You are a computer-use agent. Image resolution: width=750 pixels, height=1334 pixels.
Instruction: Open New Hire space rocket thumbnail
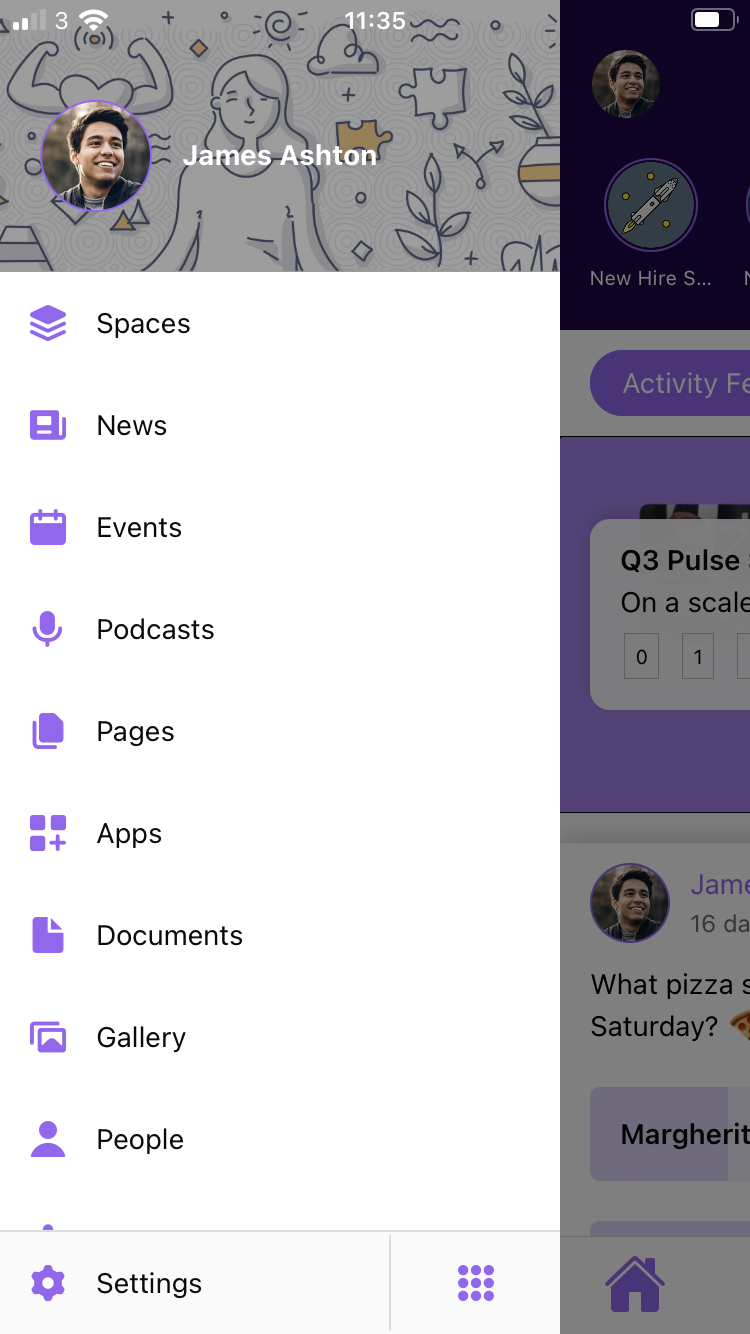(x=651, y=206)
